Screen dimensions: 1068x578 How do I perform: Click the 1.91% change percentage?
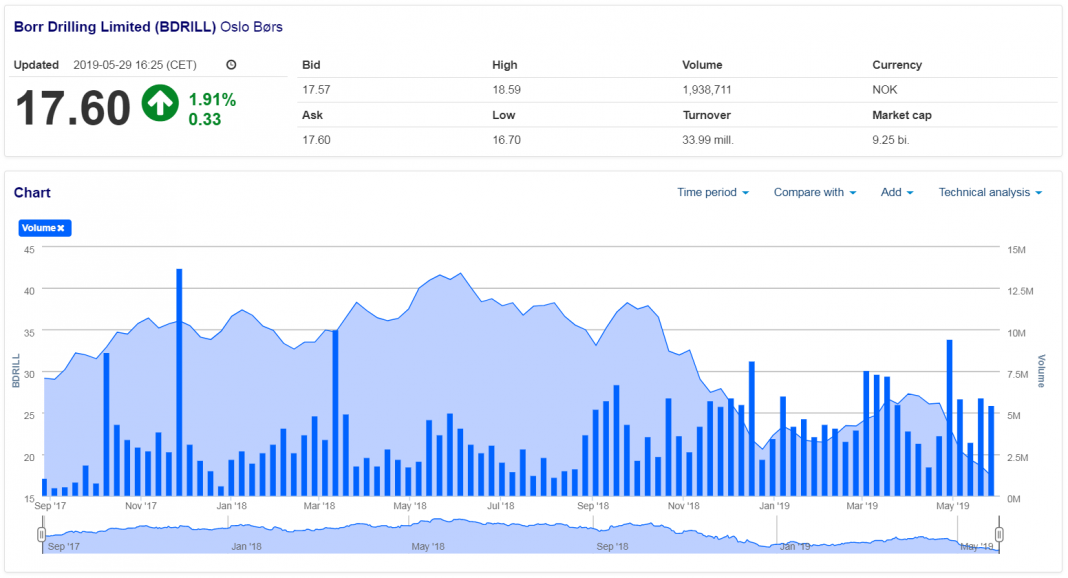point(213,100)
